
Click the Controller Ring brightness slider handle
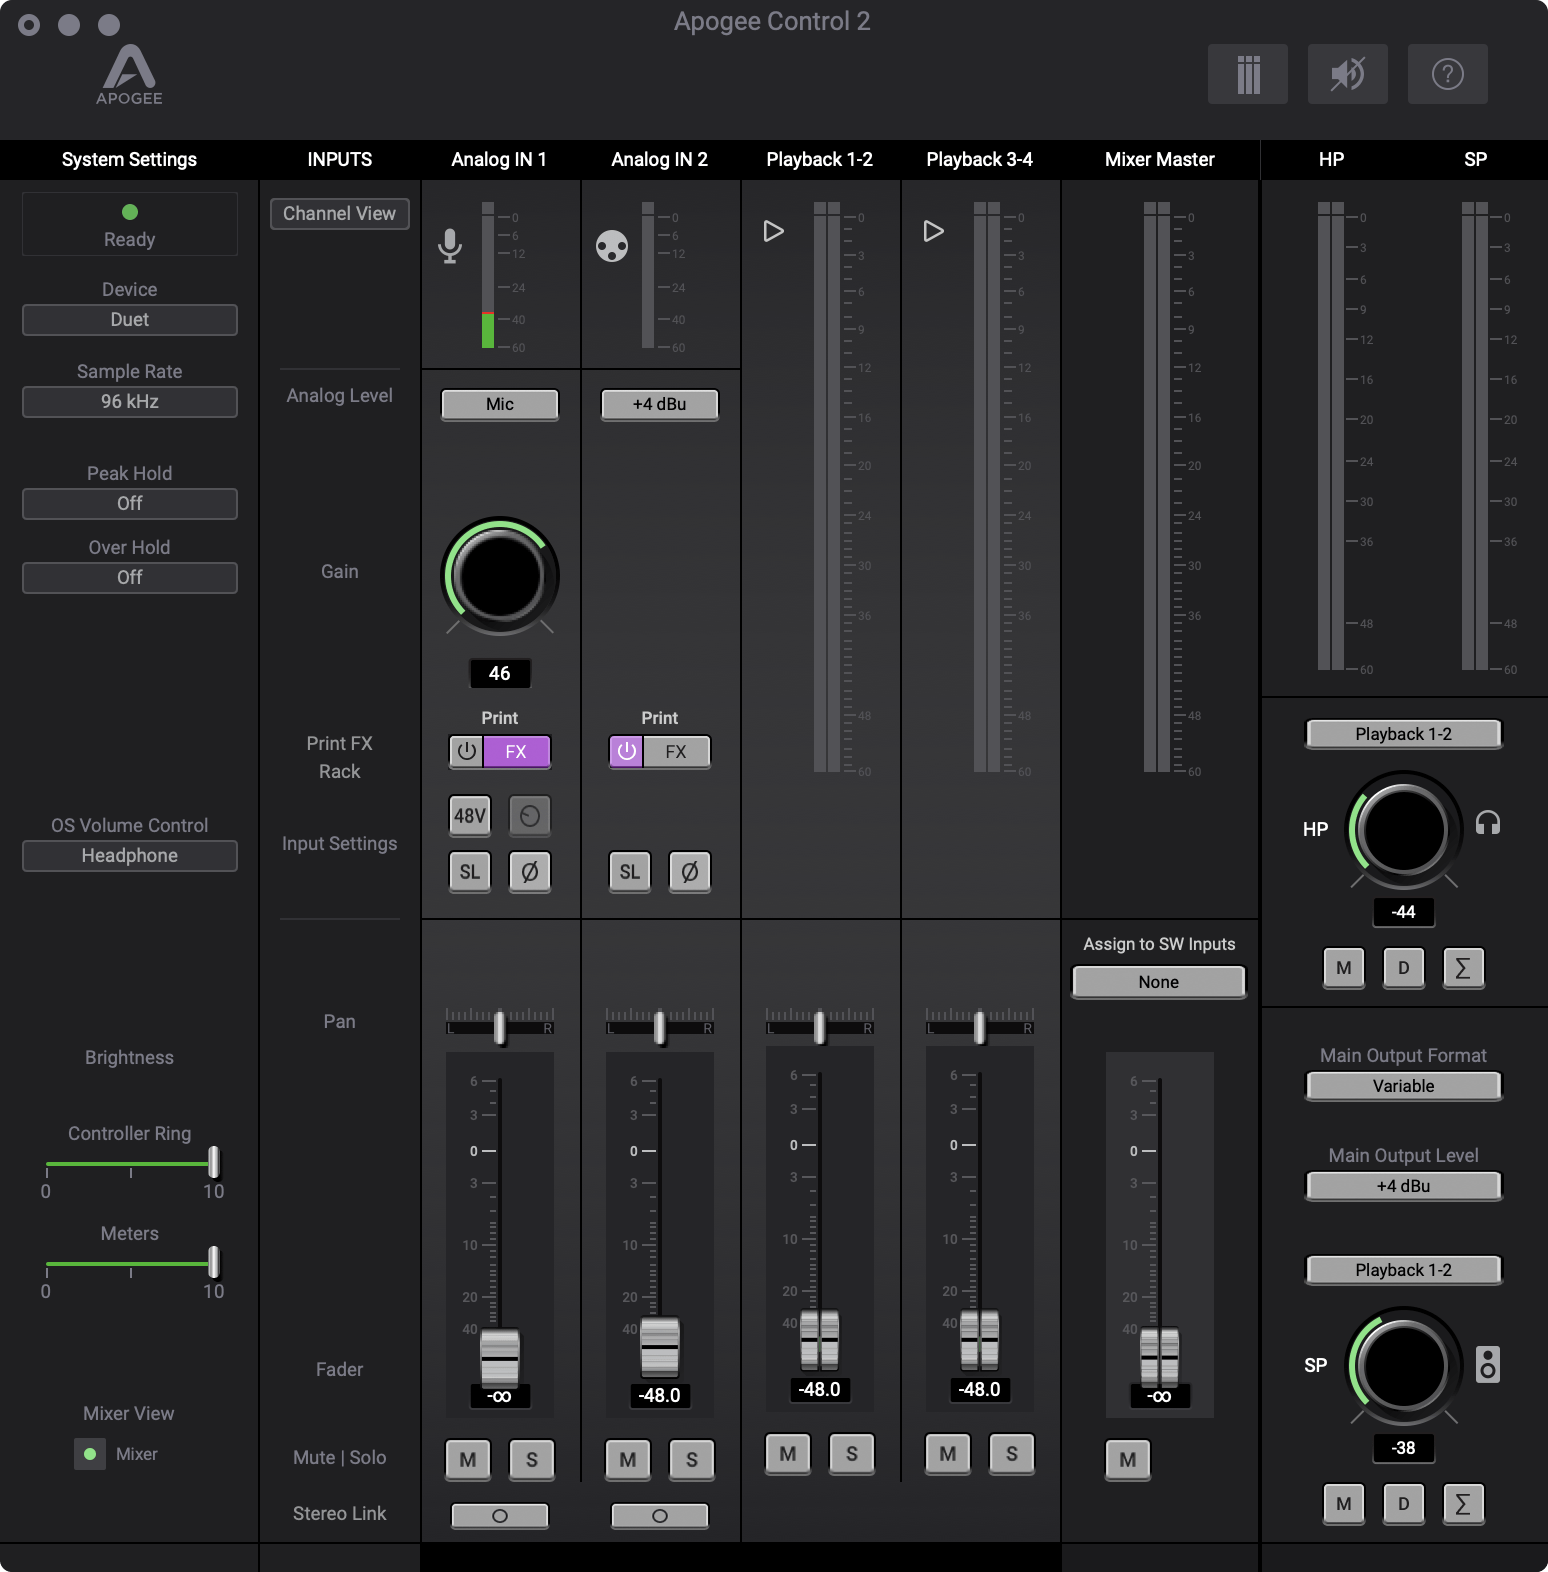click(x=213, y=1162)
